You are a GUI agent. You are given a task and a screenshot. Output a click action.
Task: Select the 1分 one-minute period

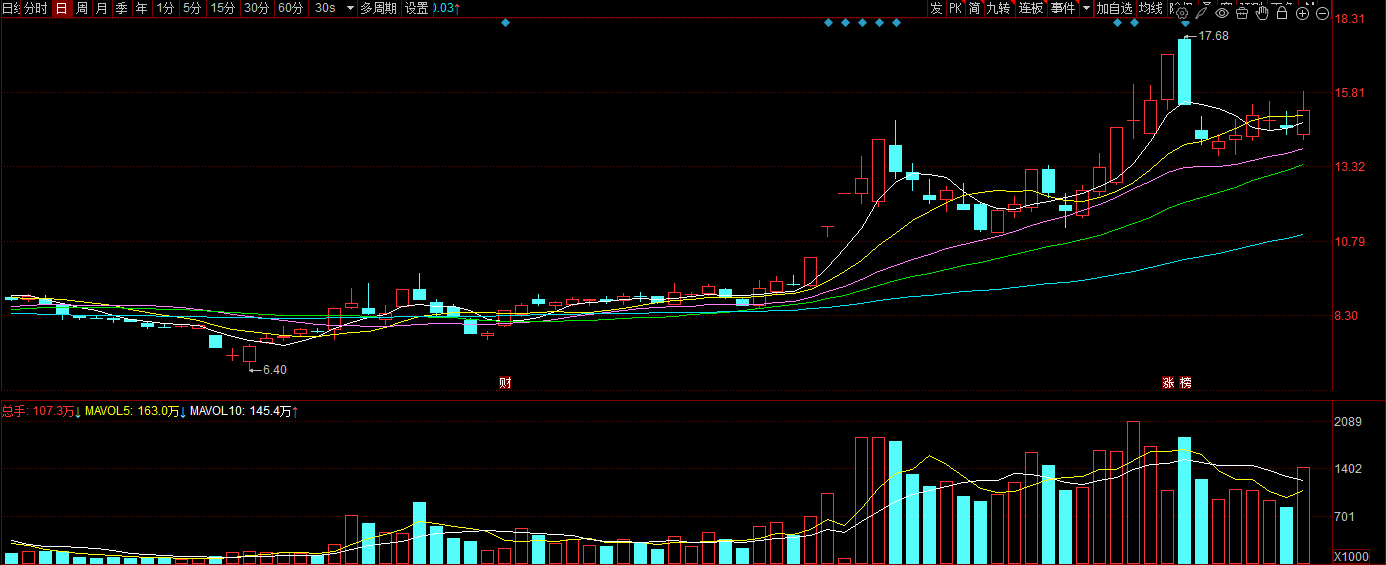tap(165, 8)
